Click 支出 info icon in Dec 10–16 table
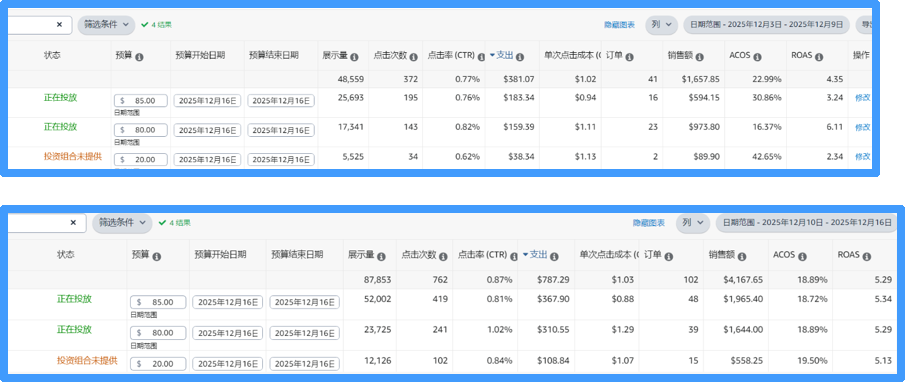The width and height of the screenshot is (906, 382). (x=554, y=256)
